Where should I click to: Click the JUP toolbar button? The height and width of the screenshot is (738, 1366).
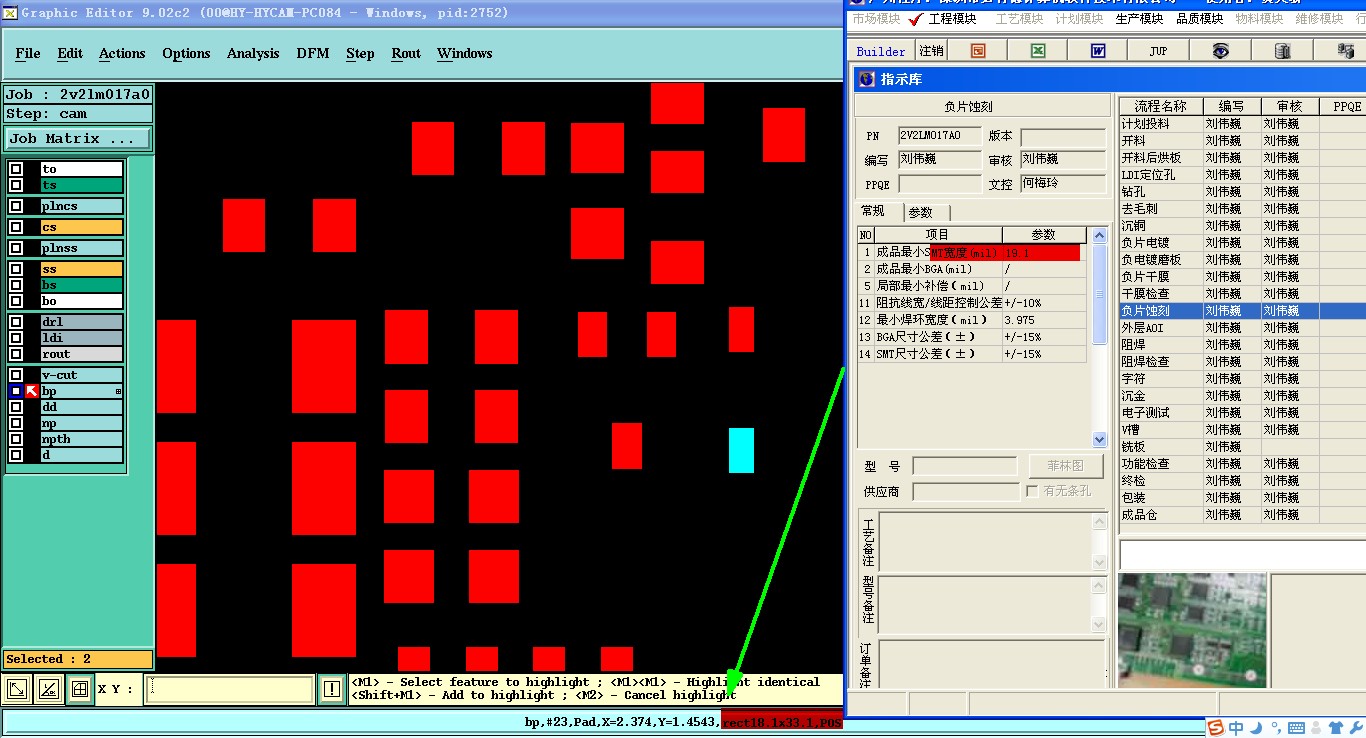[1158, 51]
